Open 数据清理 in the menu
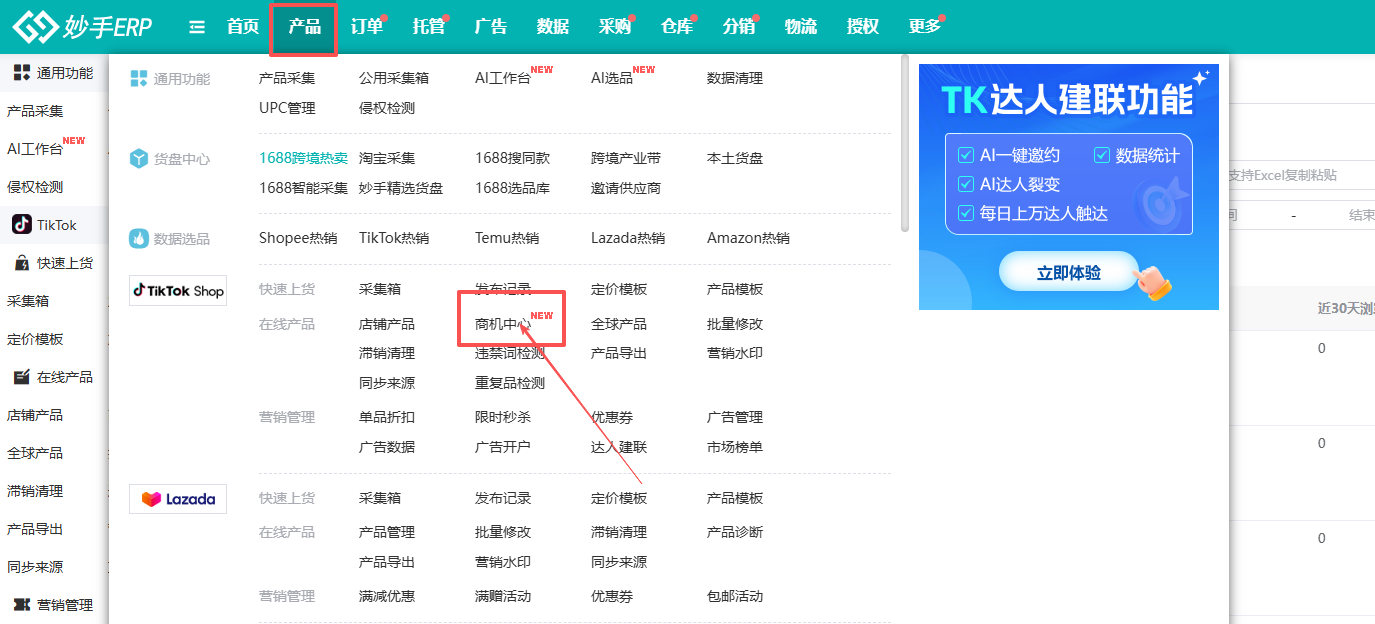The width and height of the screenshot is (1375, 624). 735,78
